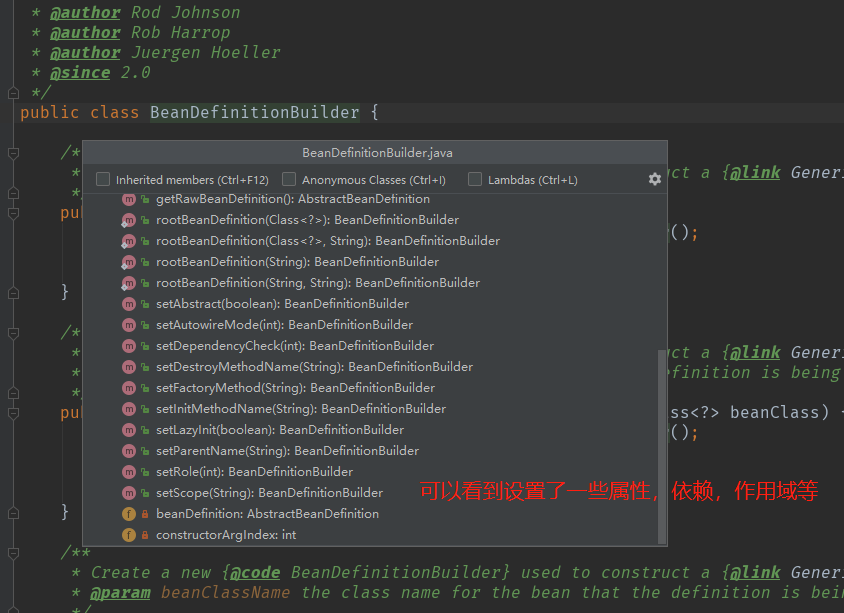Click the @author tag before Juergen Hoeller

(85, 52)
